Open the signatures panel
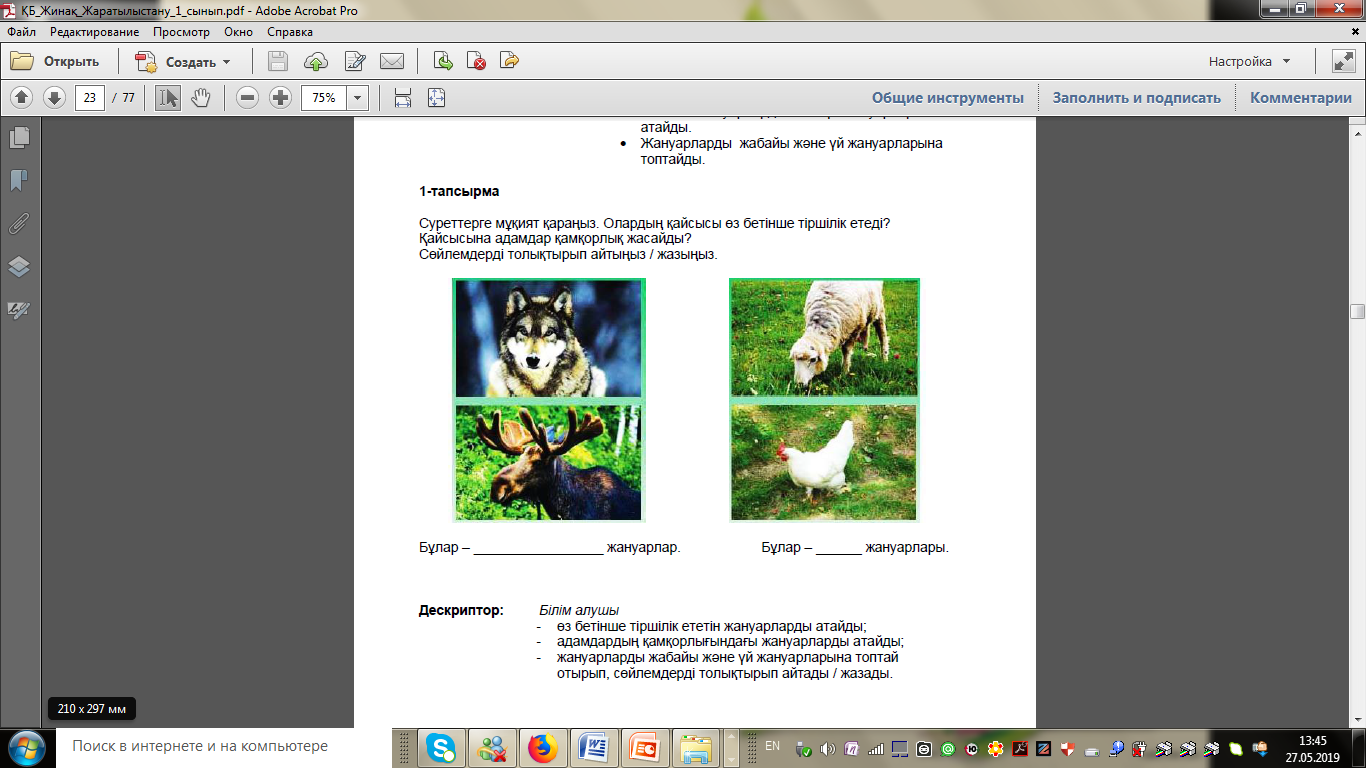Screen dimensions: 1366x768 click(19, 310)
